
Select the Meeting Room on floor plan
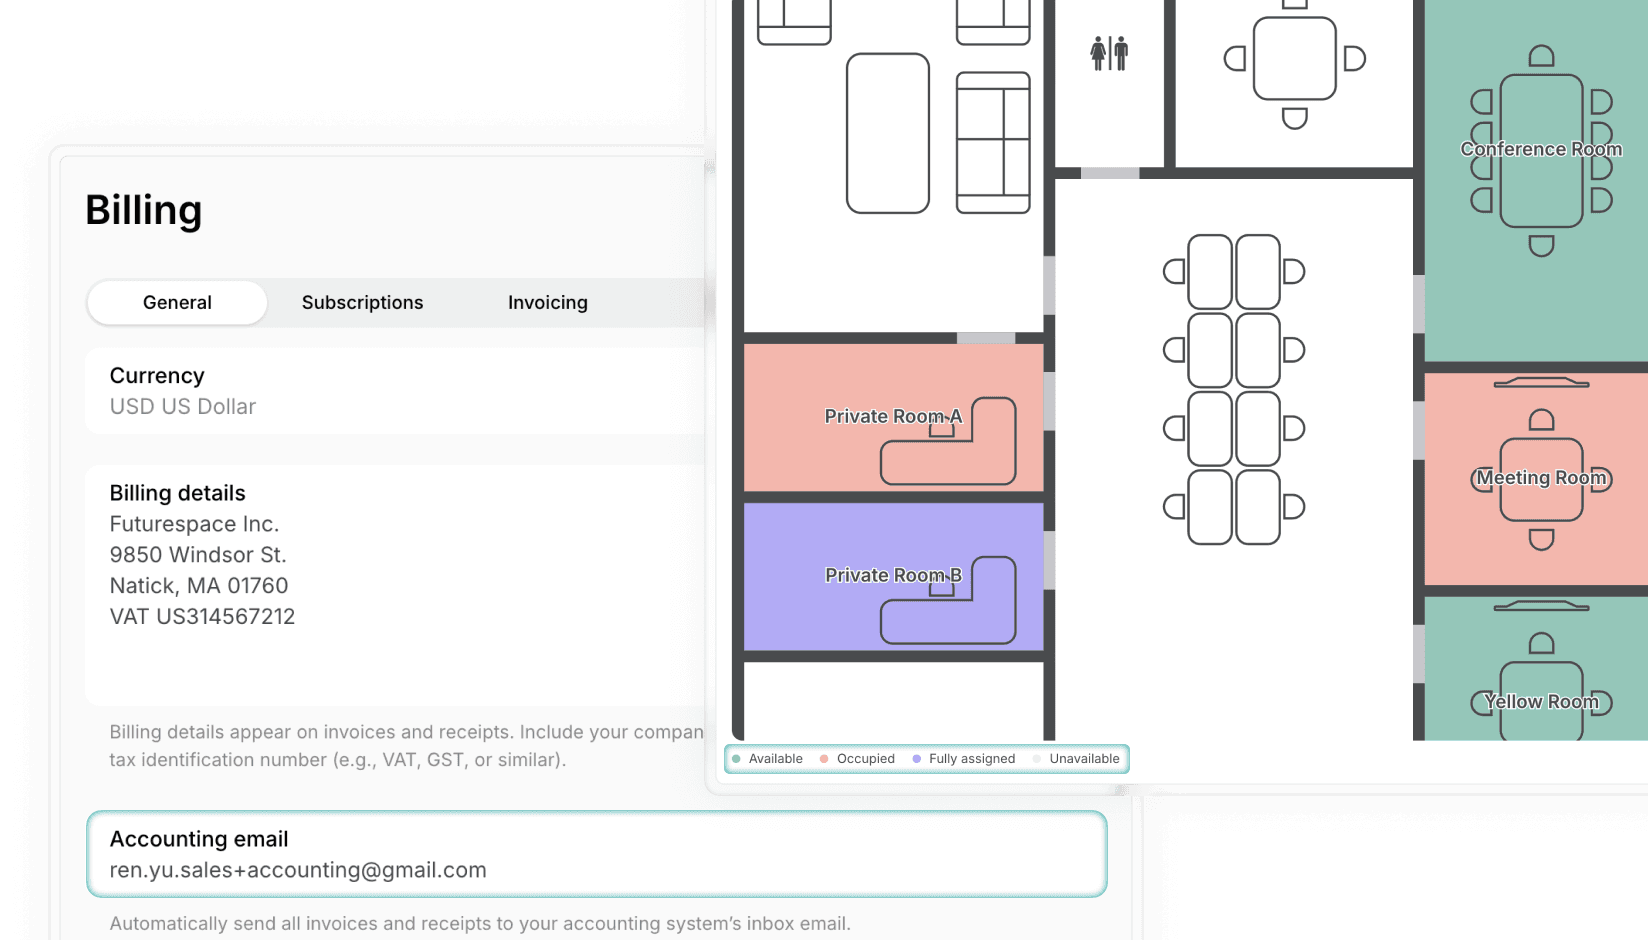click(x=1536, y=479)
